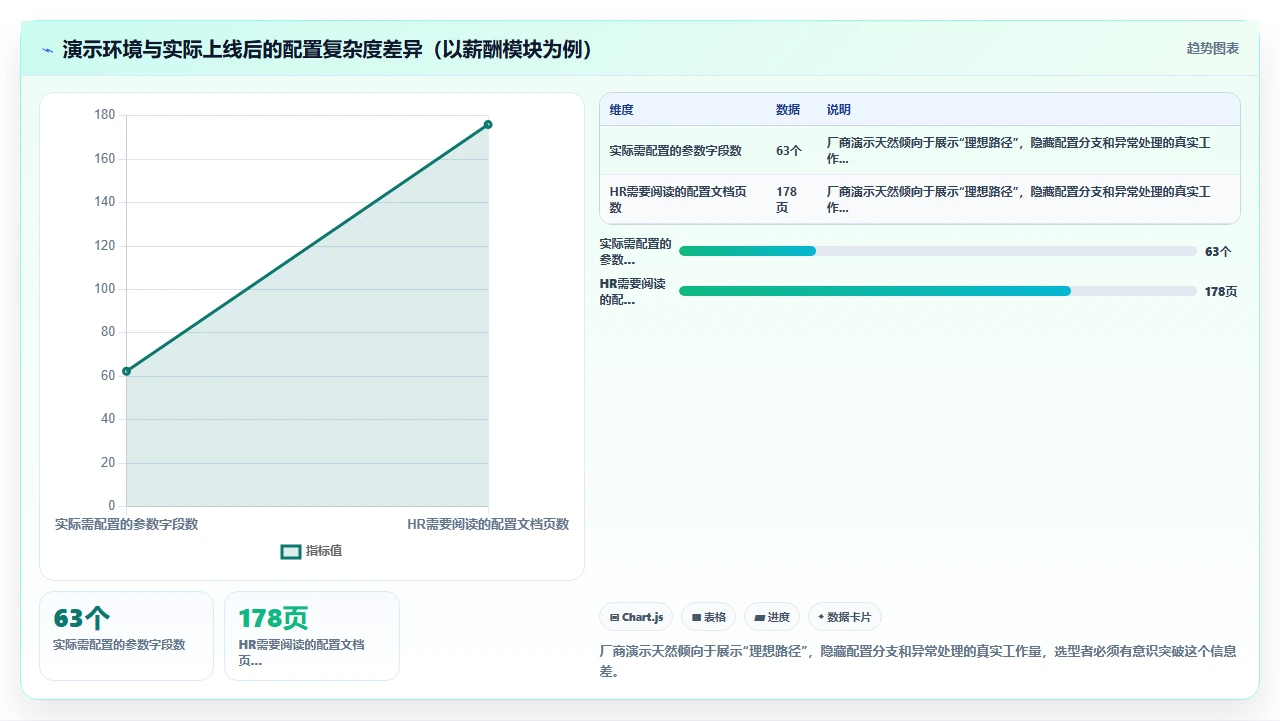1280x721 pixels.
Task: Click the lightning icon beside the title
Action: click(x=47, y=50)
